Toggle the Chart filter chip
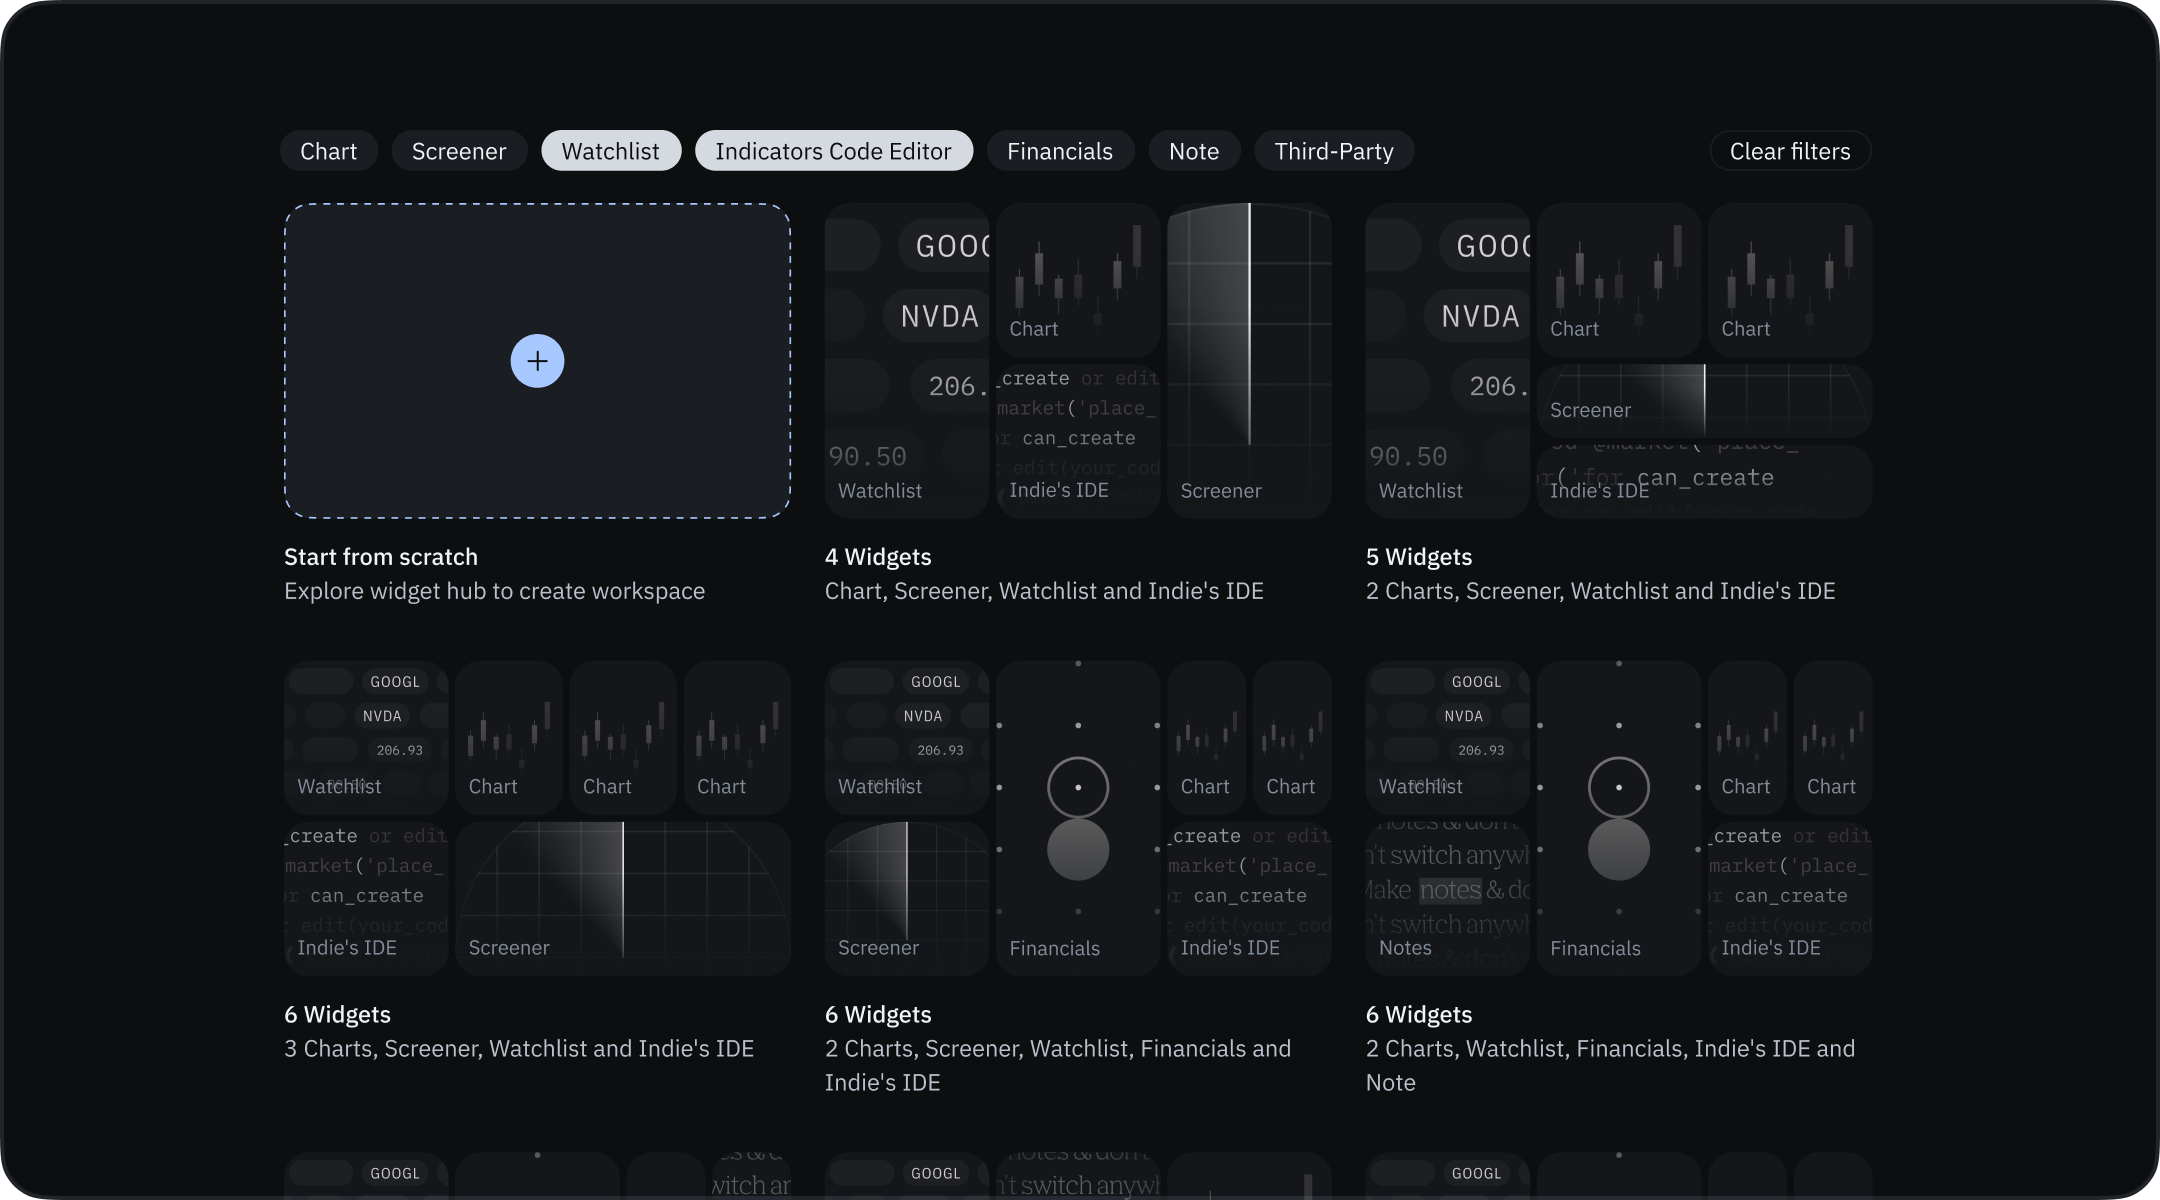The height and width of the screenshot is (1200, 2160). [x=328, y=151]
